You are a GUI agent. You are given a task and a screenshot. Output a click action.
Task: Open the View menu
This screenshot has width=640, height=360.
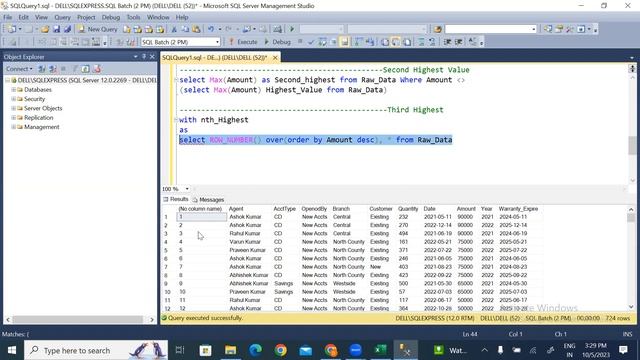(41, 18)
